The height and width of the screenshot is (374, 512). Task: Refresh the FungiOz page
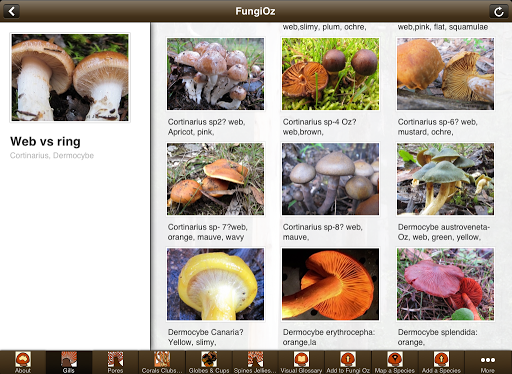[x=498, y=12]
